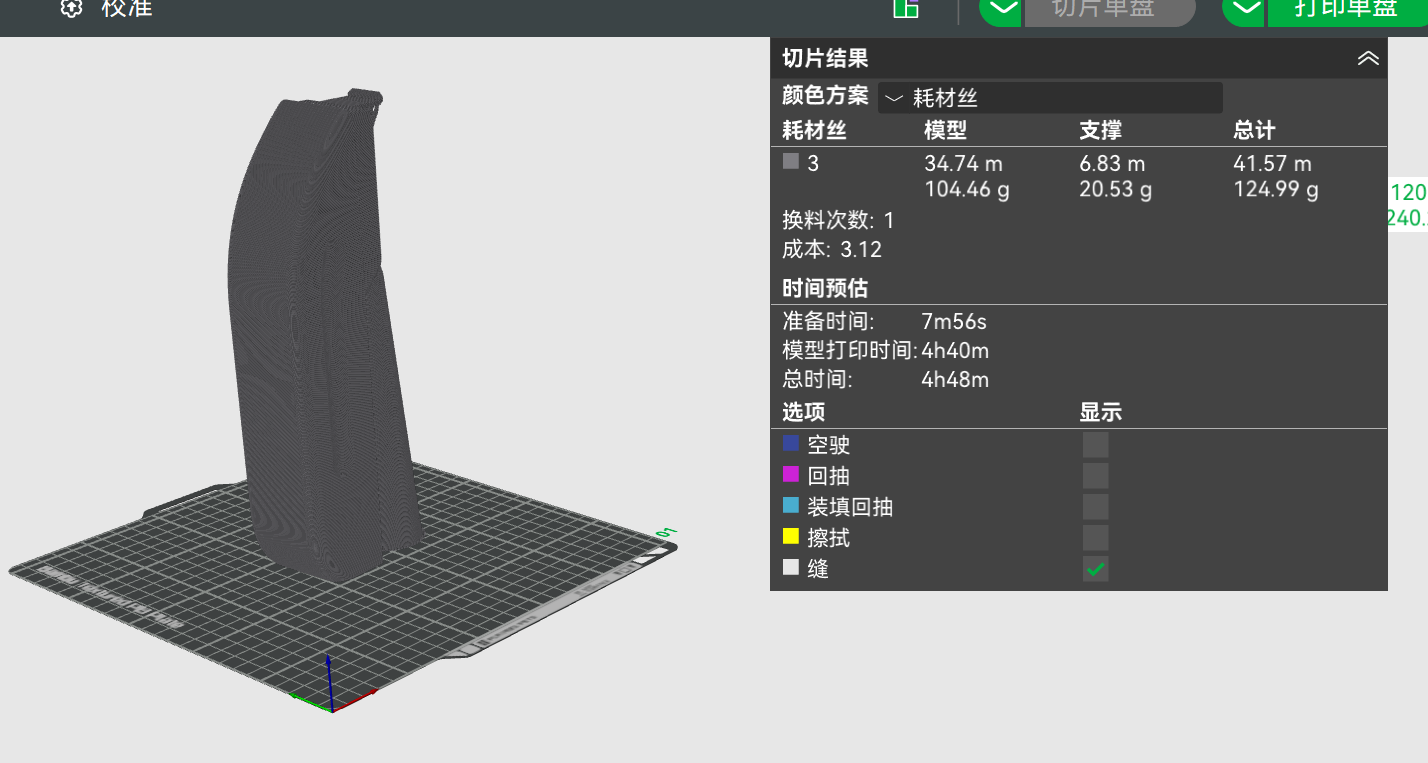Screen dimensions: 1428x763
Task: Click the green plate number label at plate corner
Action: (666, 531)
